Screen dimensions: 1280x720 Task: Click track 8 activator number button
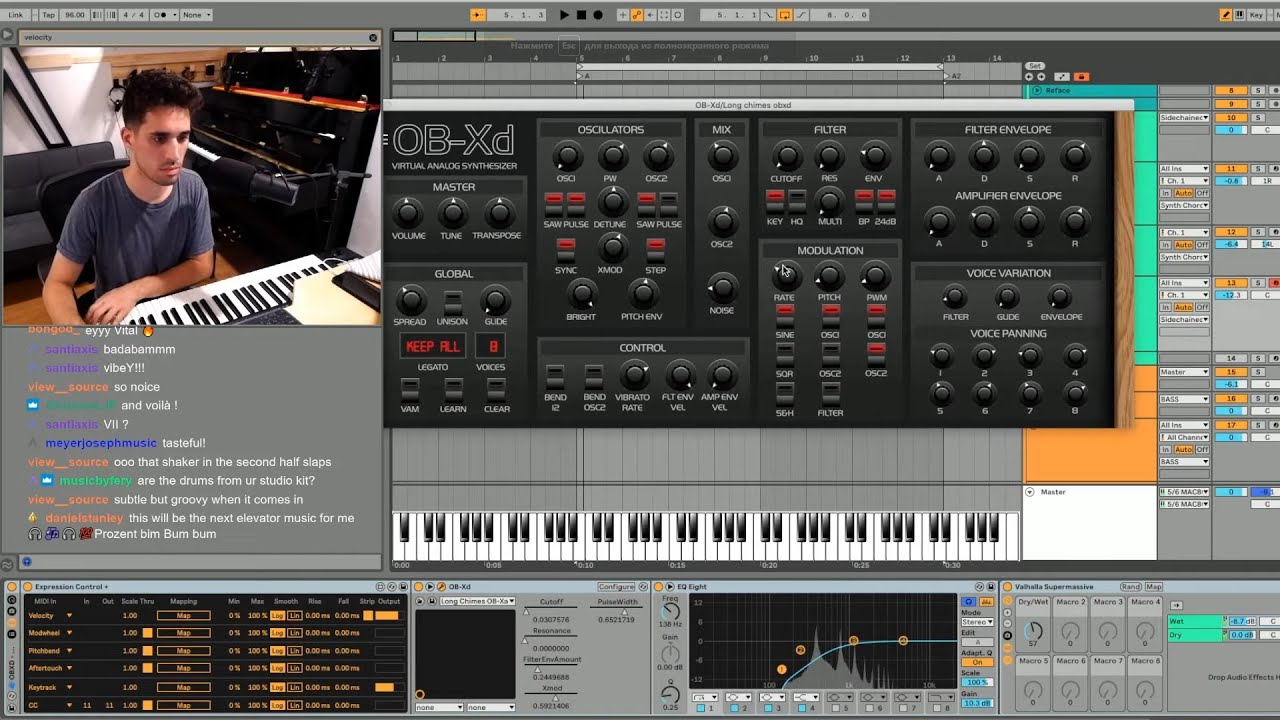click(x=1230, y=90)
